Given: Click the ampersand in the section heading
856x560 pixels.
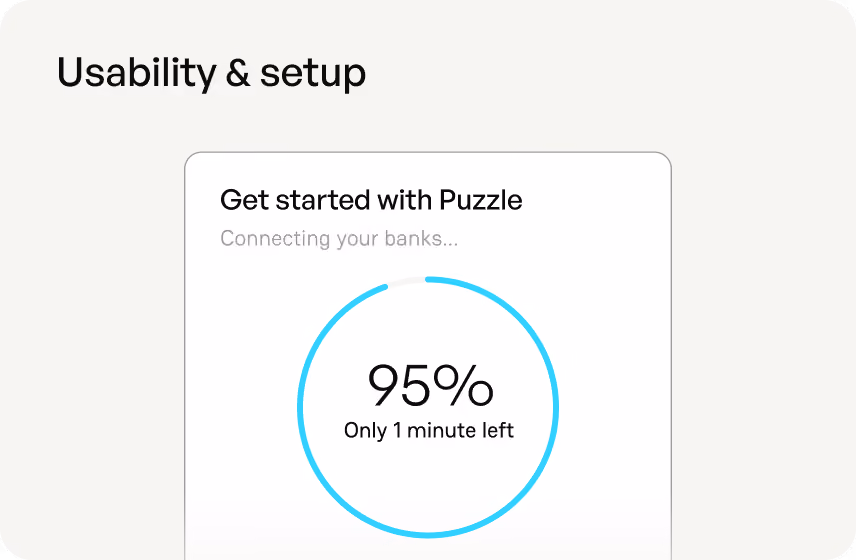Looking at the screenshot, I should (238, 72).
